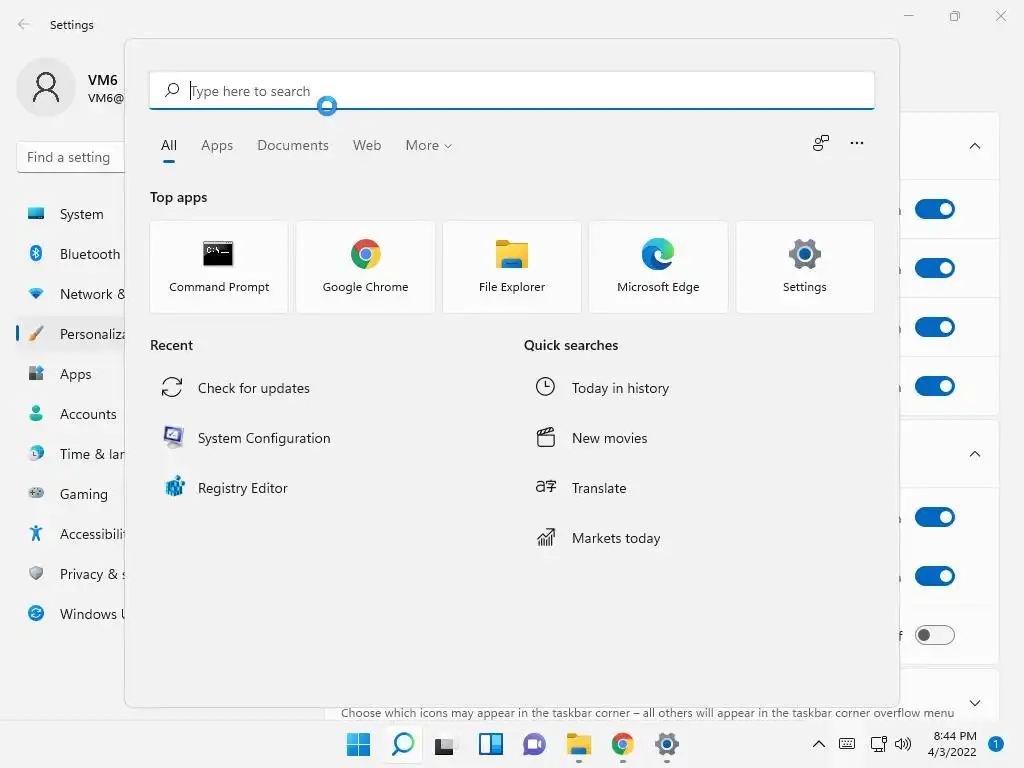Run Translate quick search
Image resolution: width=1024 pixels, height=768 pixels.
click(x=581, y=488)
